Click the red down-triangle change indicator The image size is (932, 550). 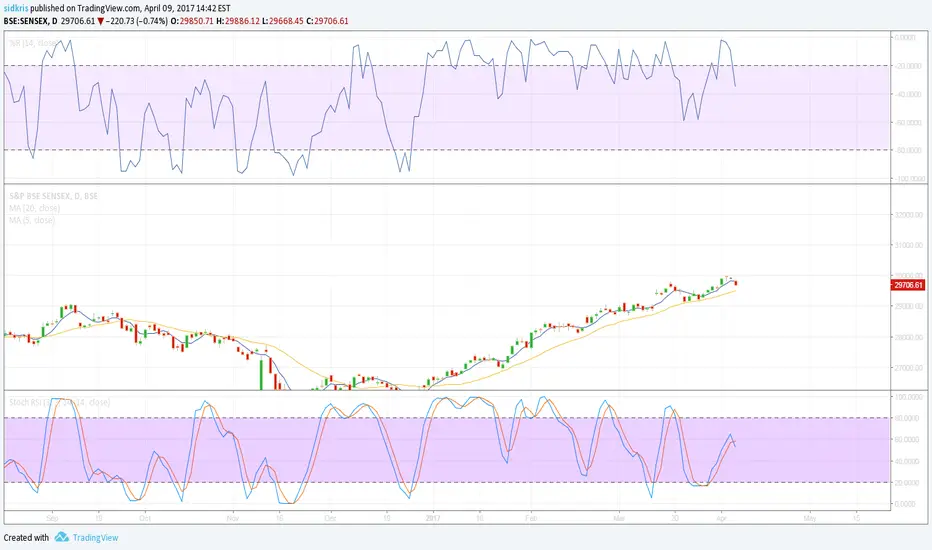(x=100, y=21)
